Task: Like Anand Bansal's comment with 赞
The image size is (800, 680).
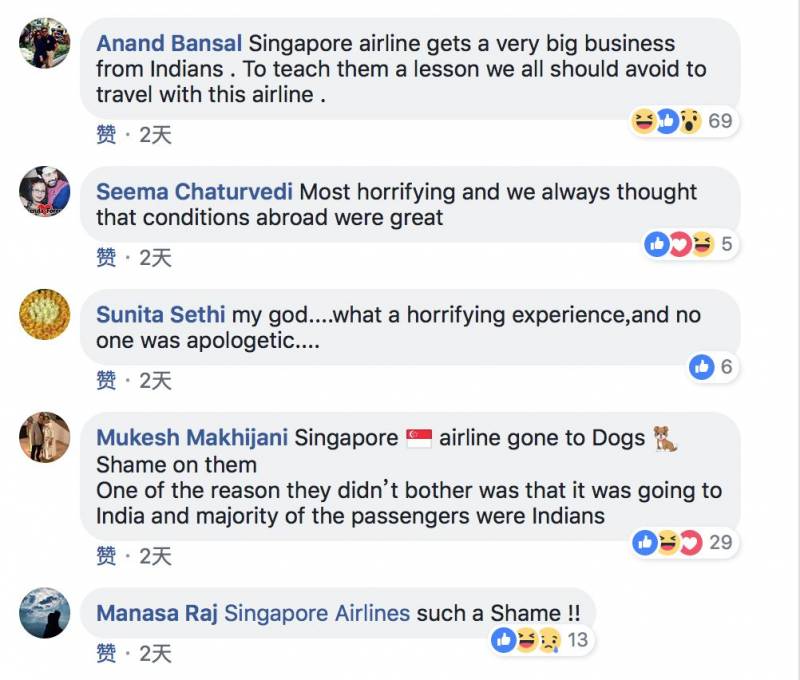Action: click(x=106, y=134)
